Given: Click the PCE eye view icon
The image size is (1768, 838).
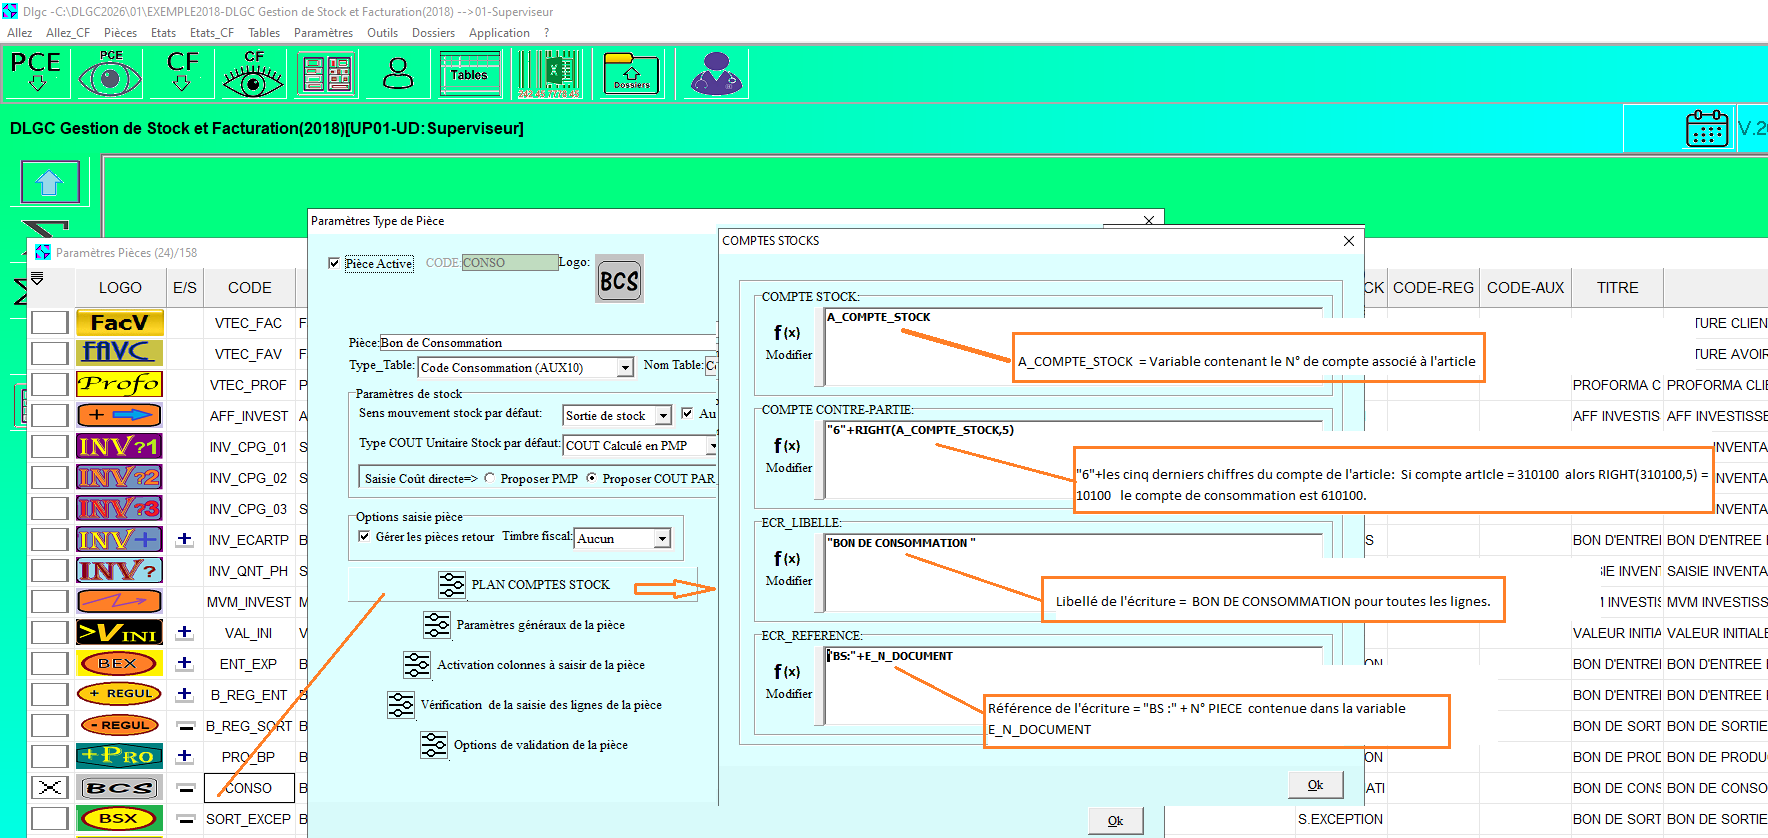Looking at the screenshot, I should pos(110,74).
